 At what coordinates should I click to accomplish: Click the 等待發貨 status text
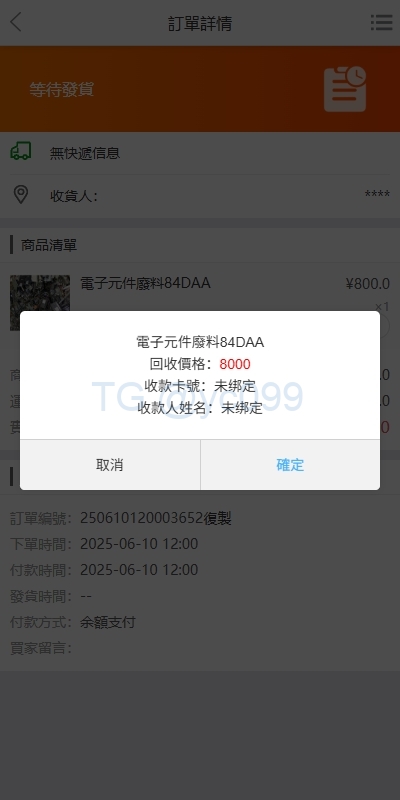tap(61, 90)
